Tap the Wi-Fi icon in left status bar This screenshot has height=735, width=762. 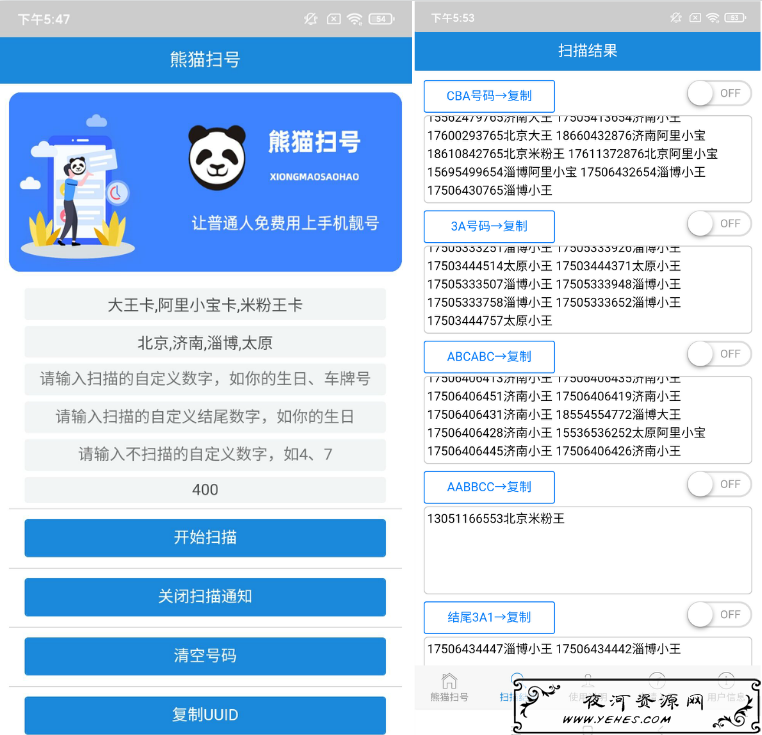[355, 19]
